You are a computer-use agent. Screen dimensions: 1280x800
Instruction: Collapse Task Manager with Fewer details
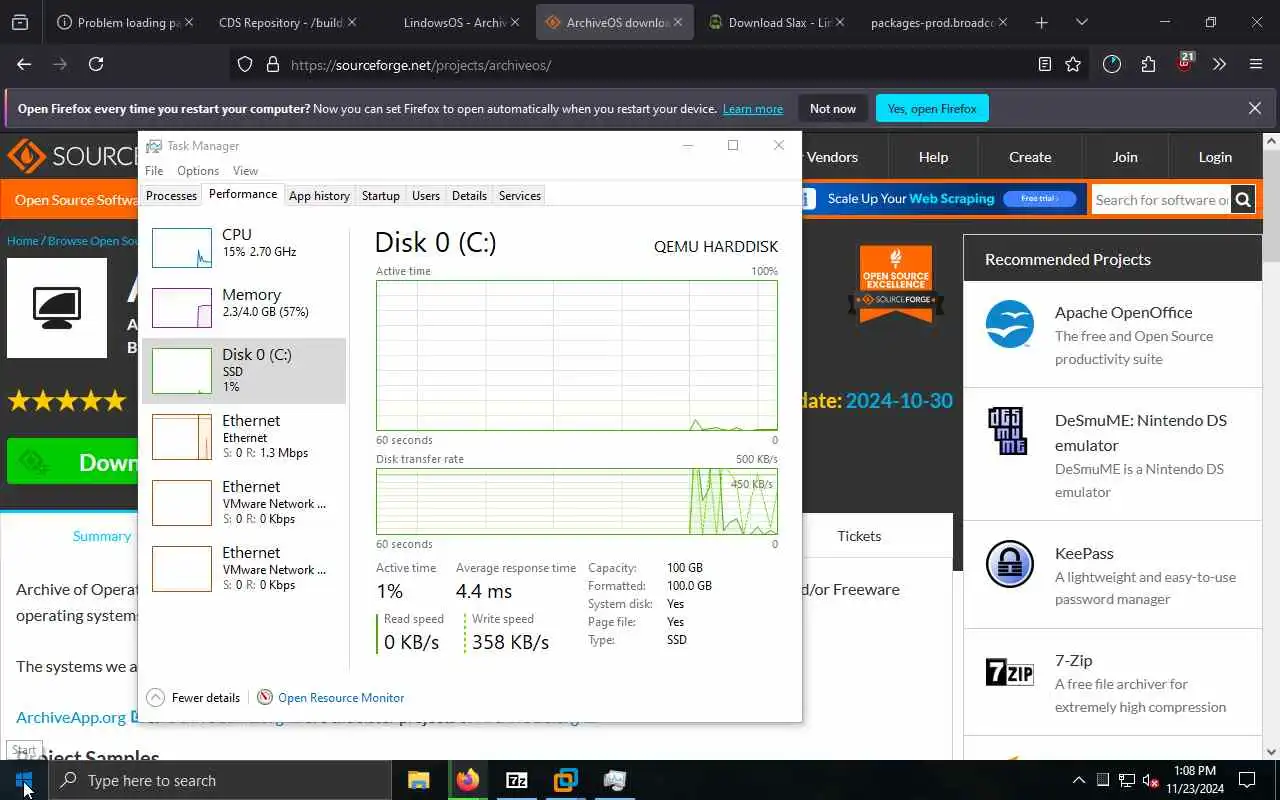pos(194,697)
